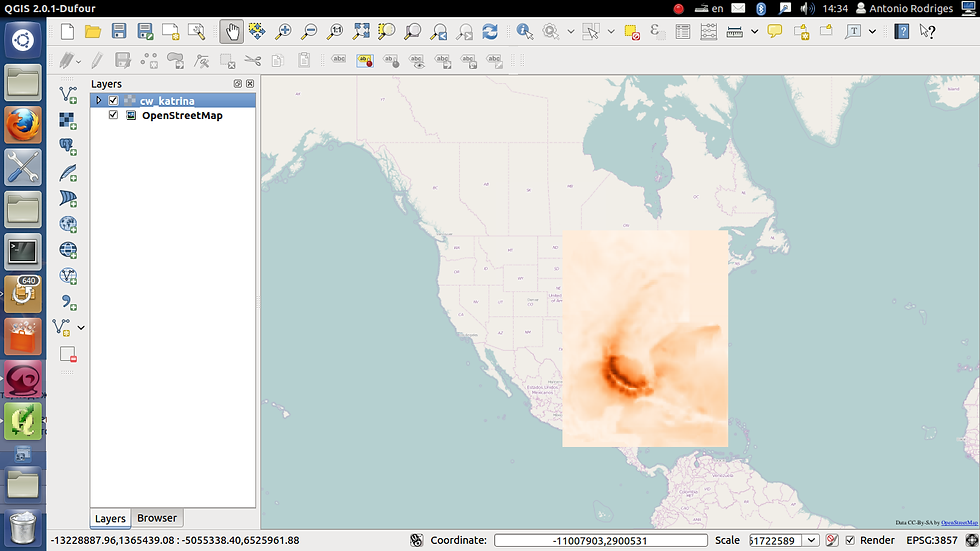Show Map Tips speech bubble
The height and width of the screenshot is (551, 980).
tap(774, 31)
